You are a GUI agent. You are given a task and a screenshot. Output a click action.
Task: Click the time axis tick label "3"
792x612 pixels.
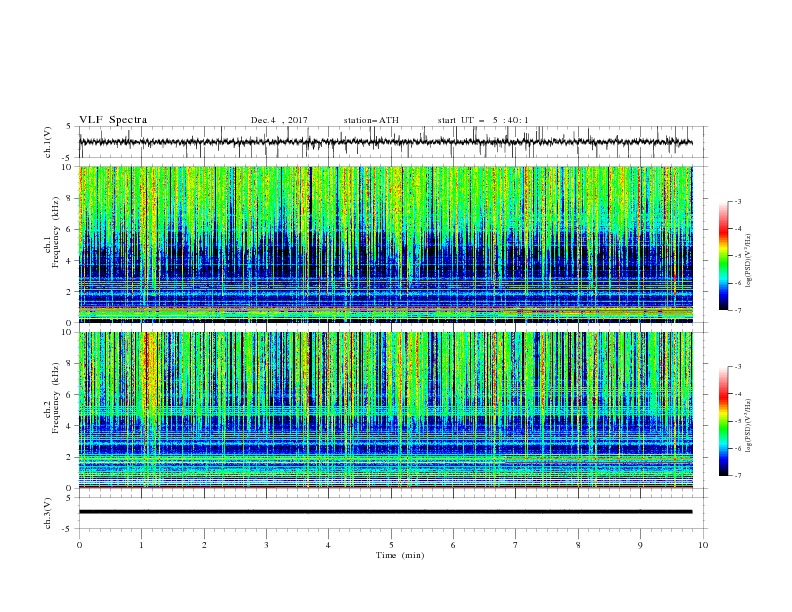(x=266, y=545)
